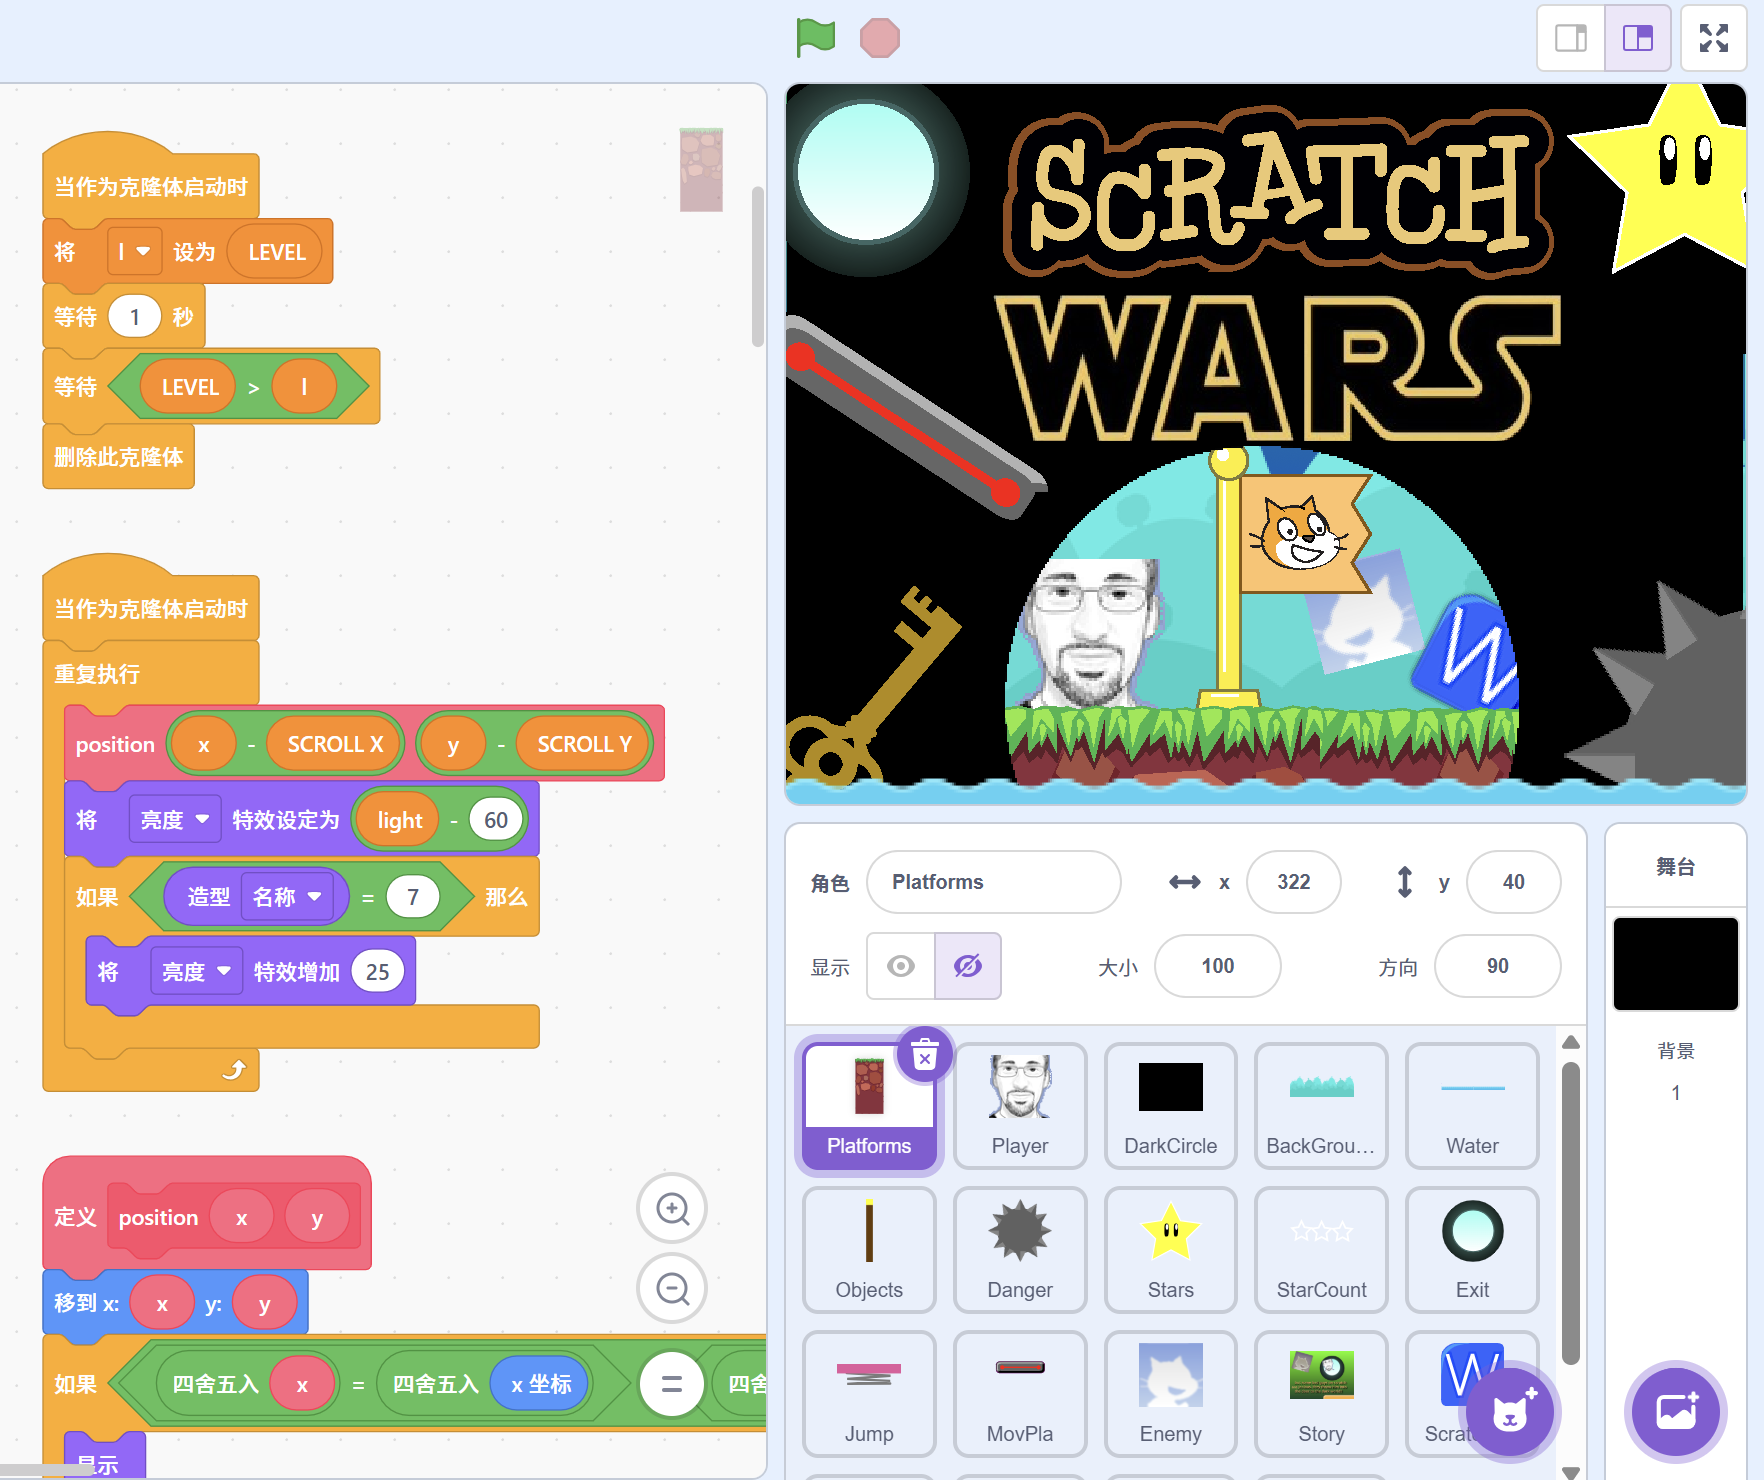Screen dimensions: 1764x1480
Task: Hide the sprite using crossed eye icon
Action: pos(968,966)
